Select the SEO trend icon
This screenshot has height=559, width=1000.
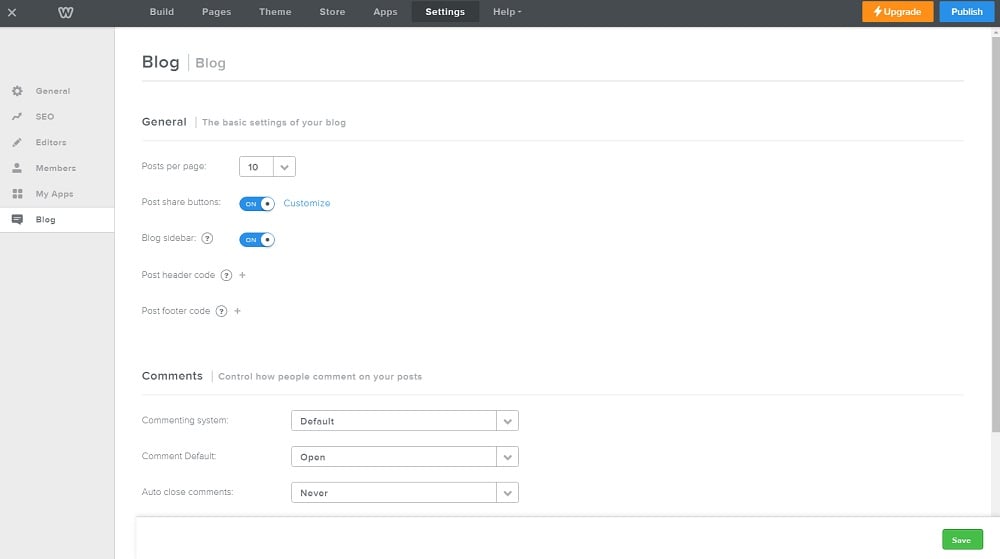(x=17, y=117)
